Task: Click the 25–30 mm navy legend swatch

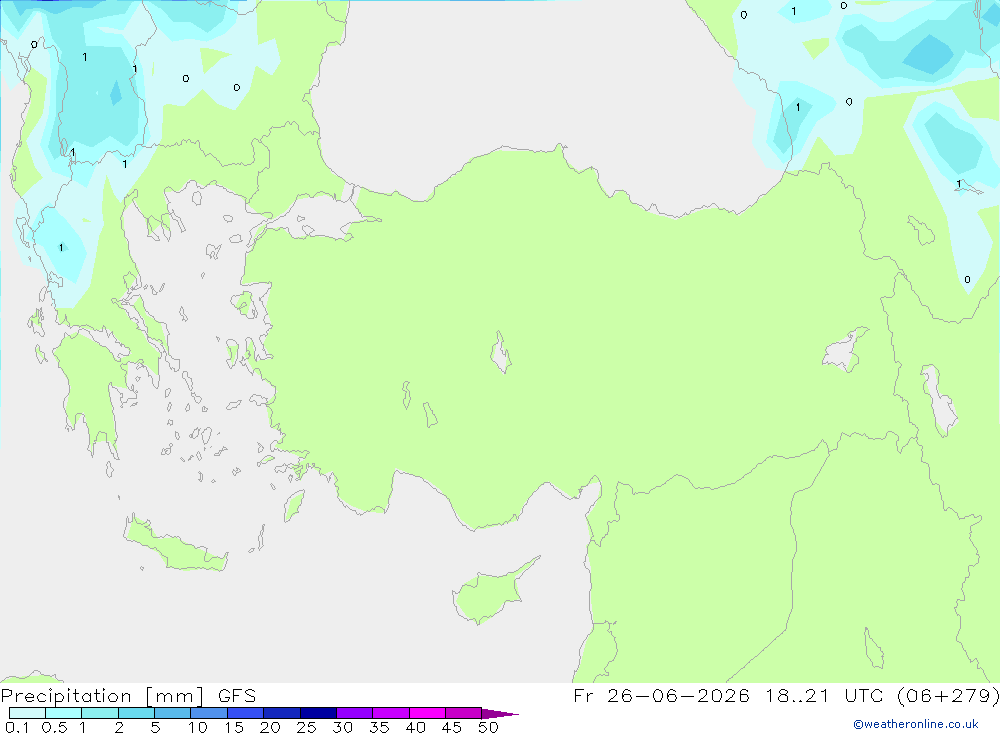Action: pyautogui.click(x=318, y=713)
